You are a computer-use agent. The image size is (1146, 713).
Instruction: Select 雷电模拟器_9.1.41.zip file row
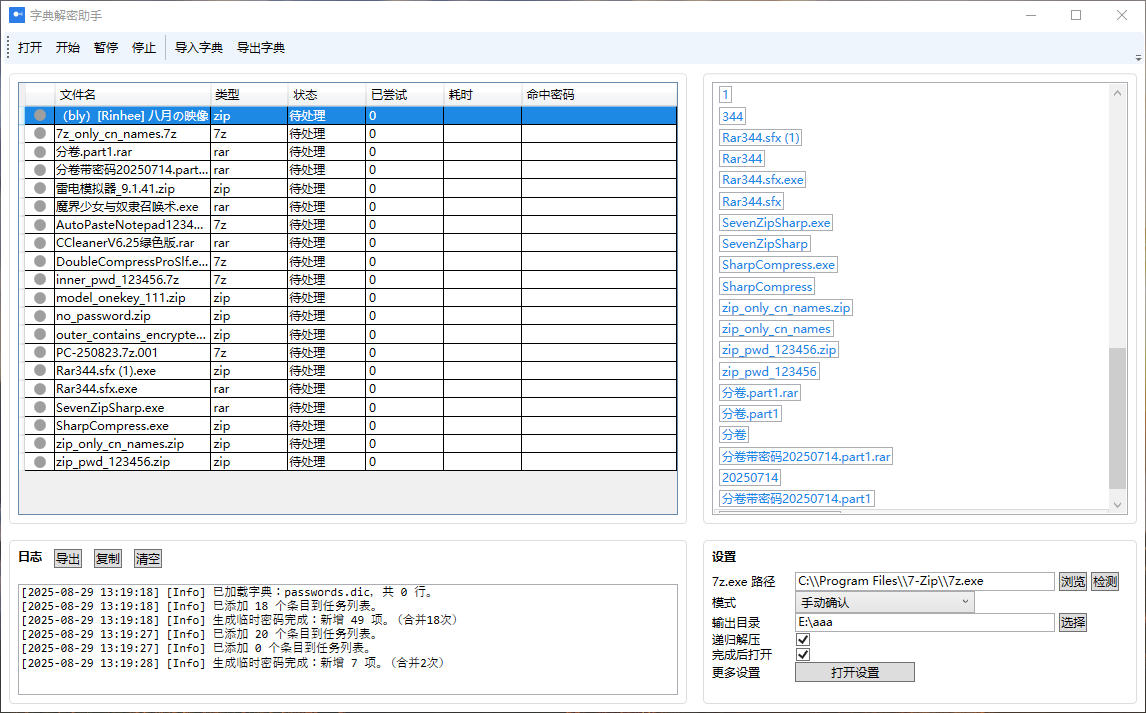click(351, 188)
